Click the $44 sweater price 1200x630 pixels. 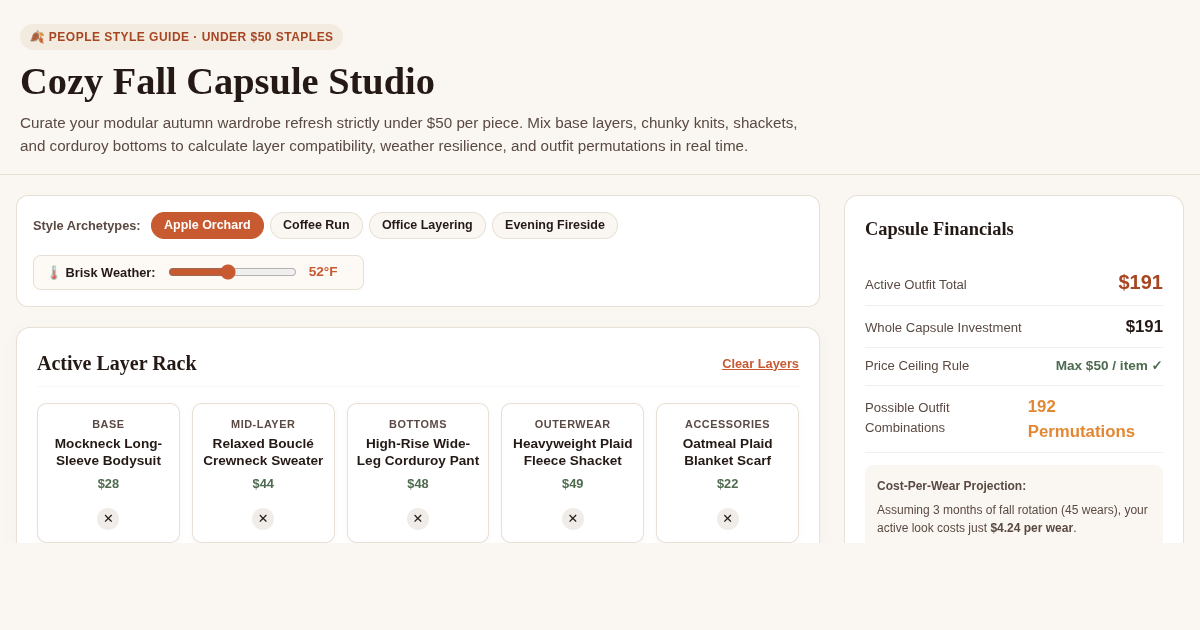tap(263, 484)
